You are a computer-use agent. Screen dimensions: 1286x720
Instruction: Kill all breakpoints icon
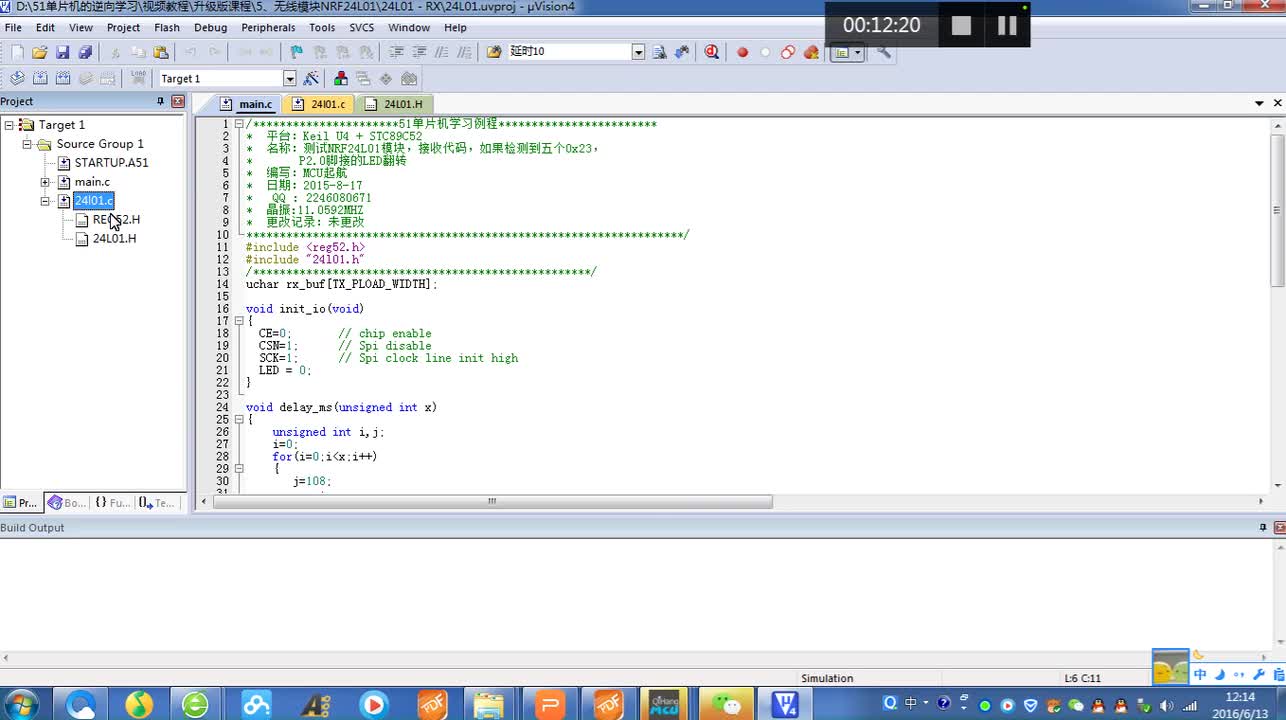(811, 52)
